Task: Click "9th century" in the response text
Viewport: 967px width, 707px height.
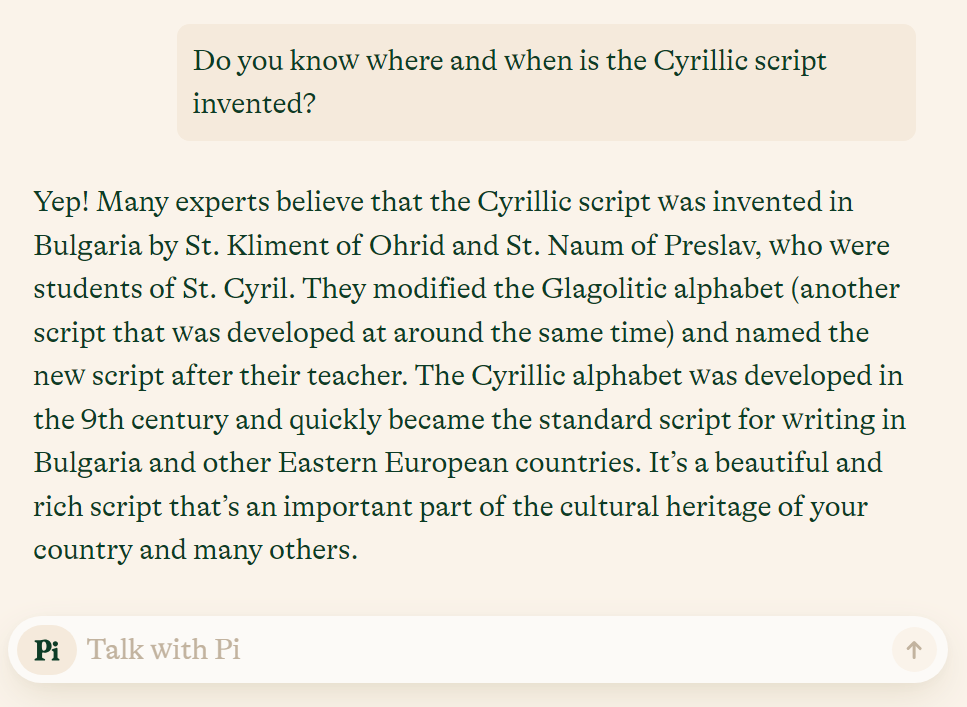Action: pyautogui.click(x=154, y=421)
